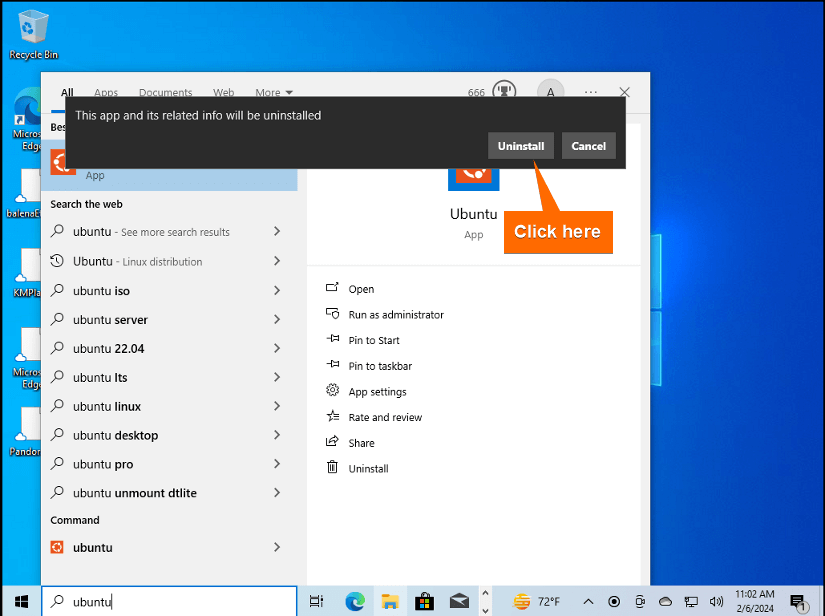This screenshot has width=825, height=616.
Task: Open the volume speaker tray icon
Action: pos(716,601)
